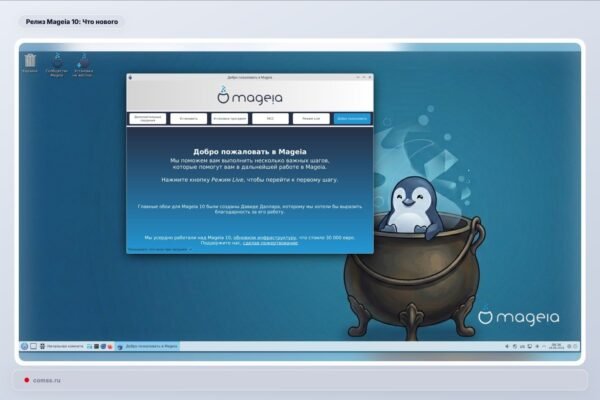Viewport: 600px width, 400px height.
Task: Click the star-shaped tray icon next to monitor icon
Action: point(537,346)
